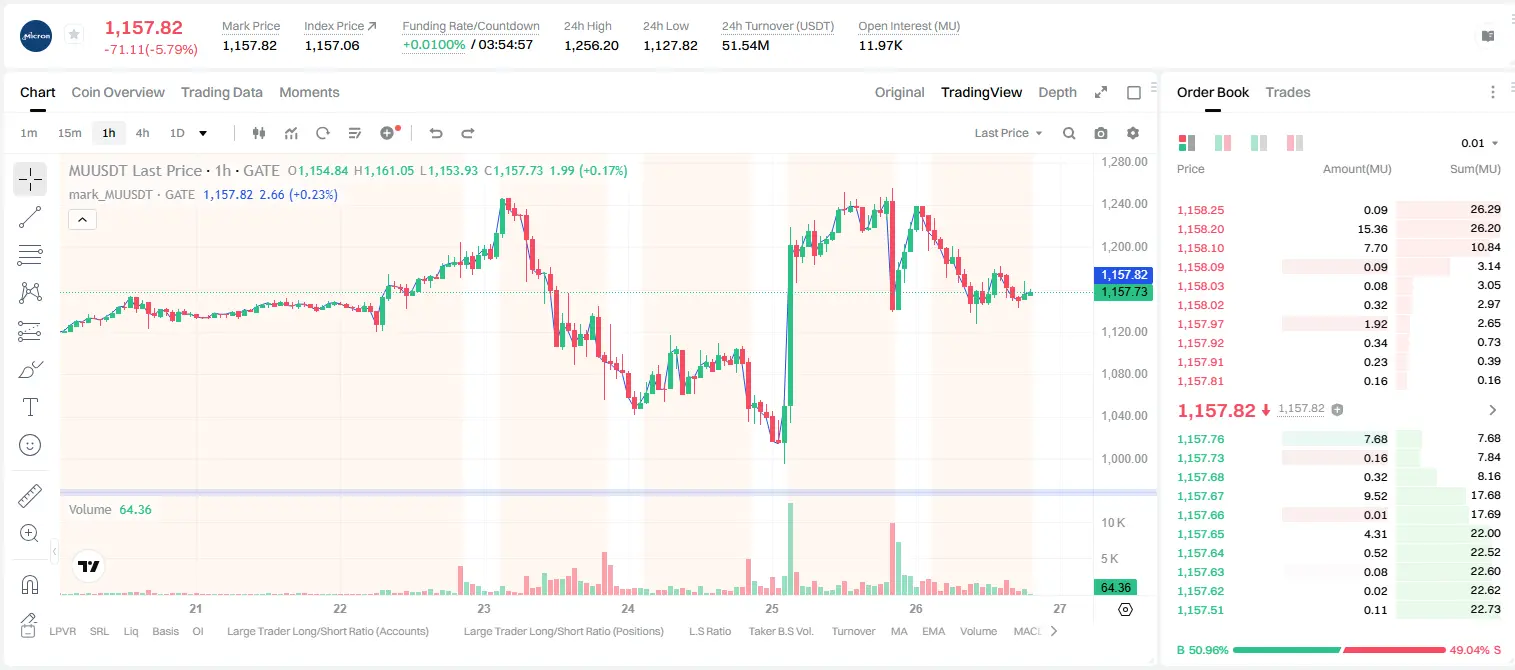
Task: Select the 15m timeframe
Action: click(x=69, y=133)
